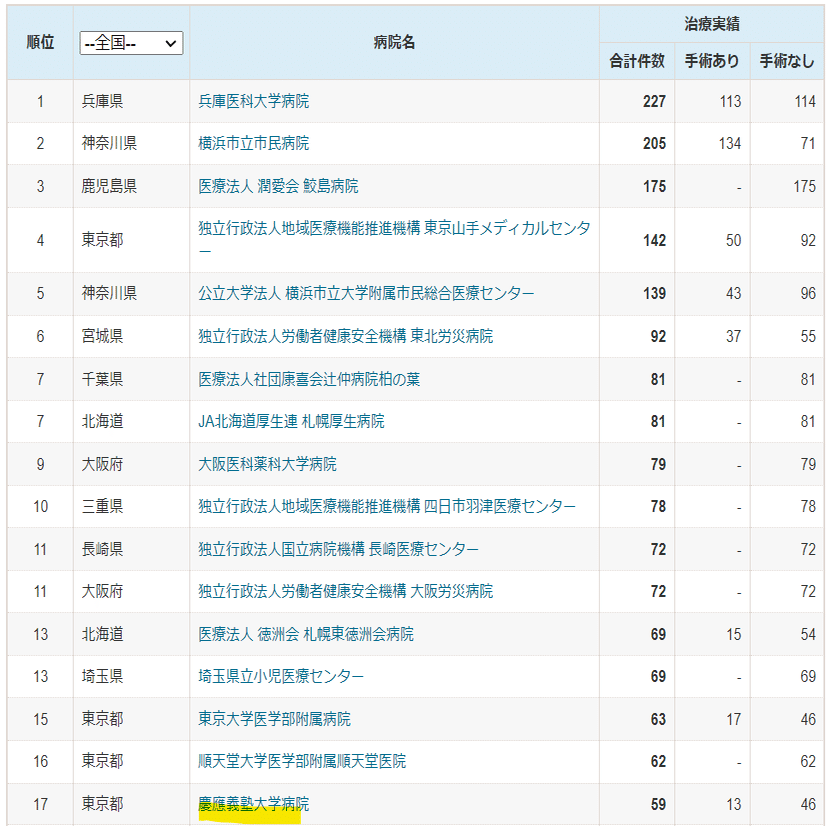Select surgery count 134 cell
This screenshot has width=826, height=826.
click(x=712, y=143)
